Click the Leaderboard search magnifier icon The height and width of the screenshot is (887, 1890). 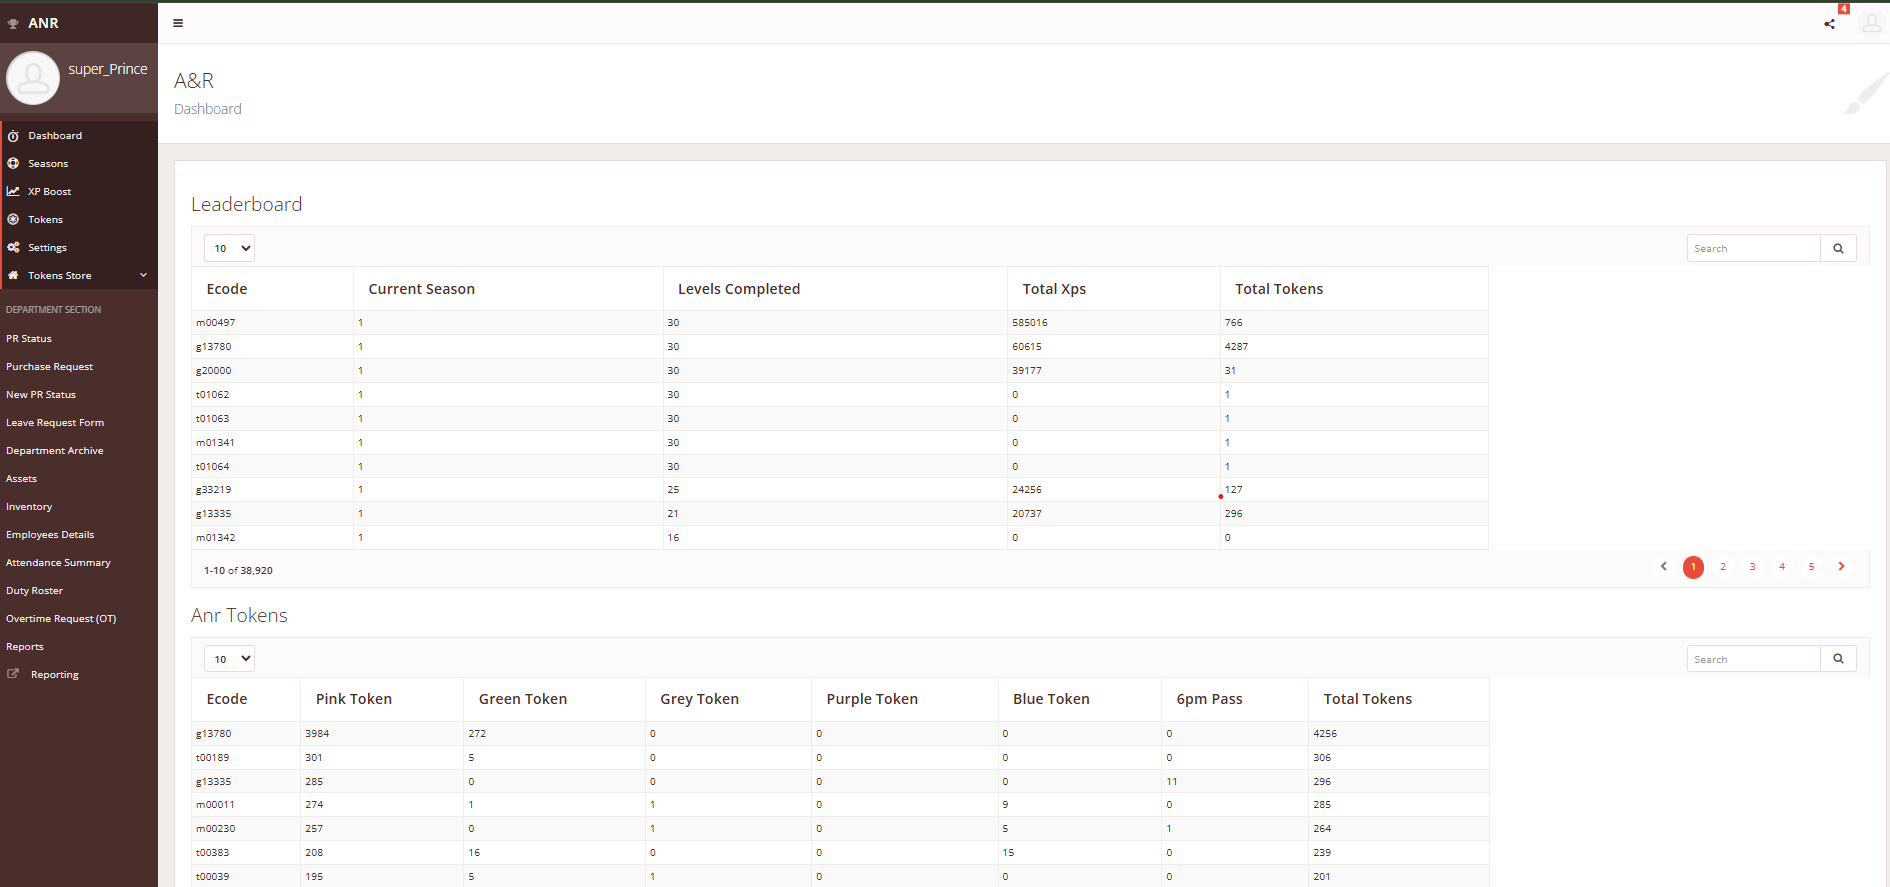coord(1838,249)
